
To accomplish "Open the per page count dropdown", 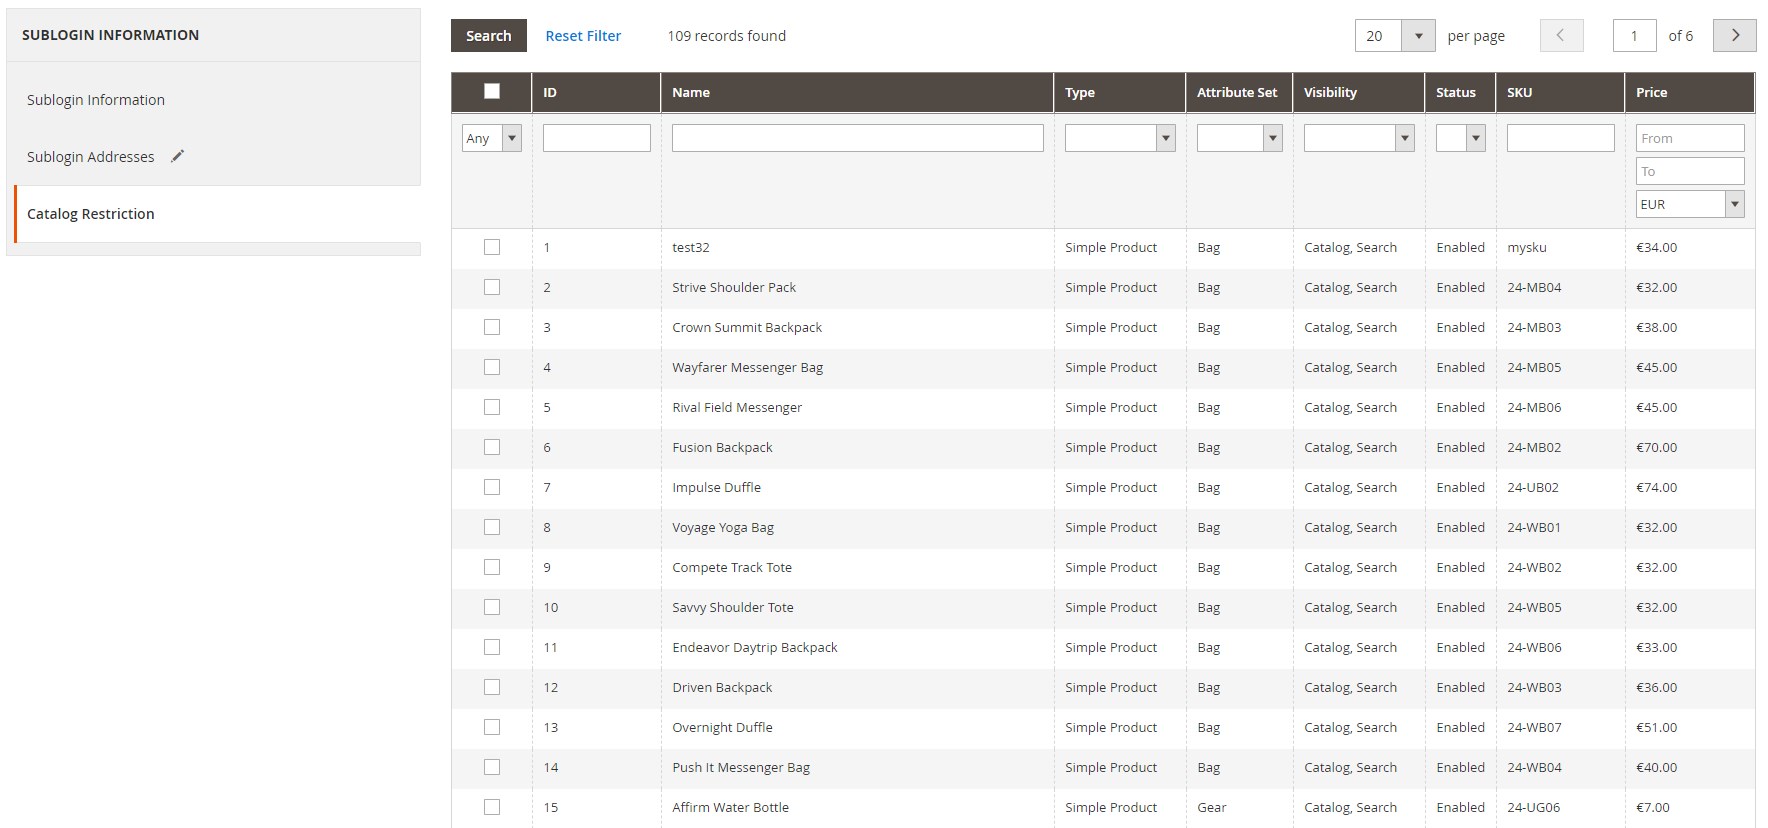I will tap(1395, 36).
